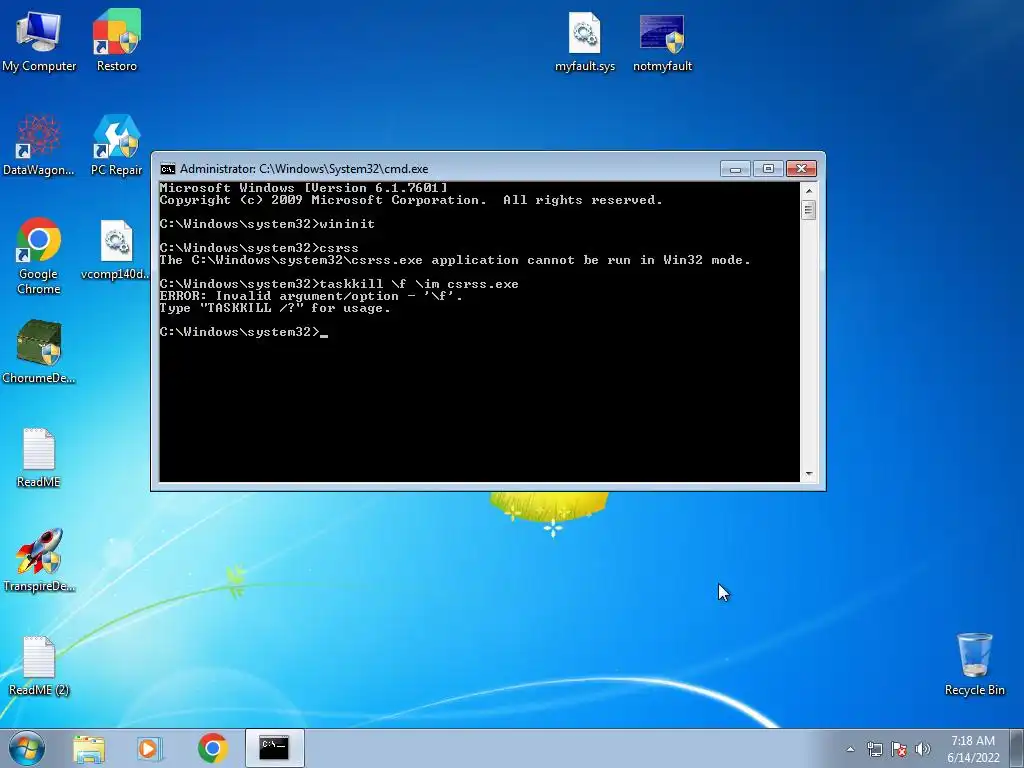The image size is (1024, 768).
Task: Open Chrome from the taskbar
Action: 212,748
